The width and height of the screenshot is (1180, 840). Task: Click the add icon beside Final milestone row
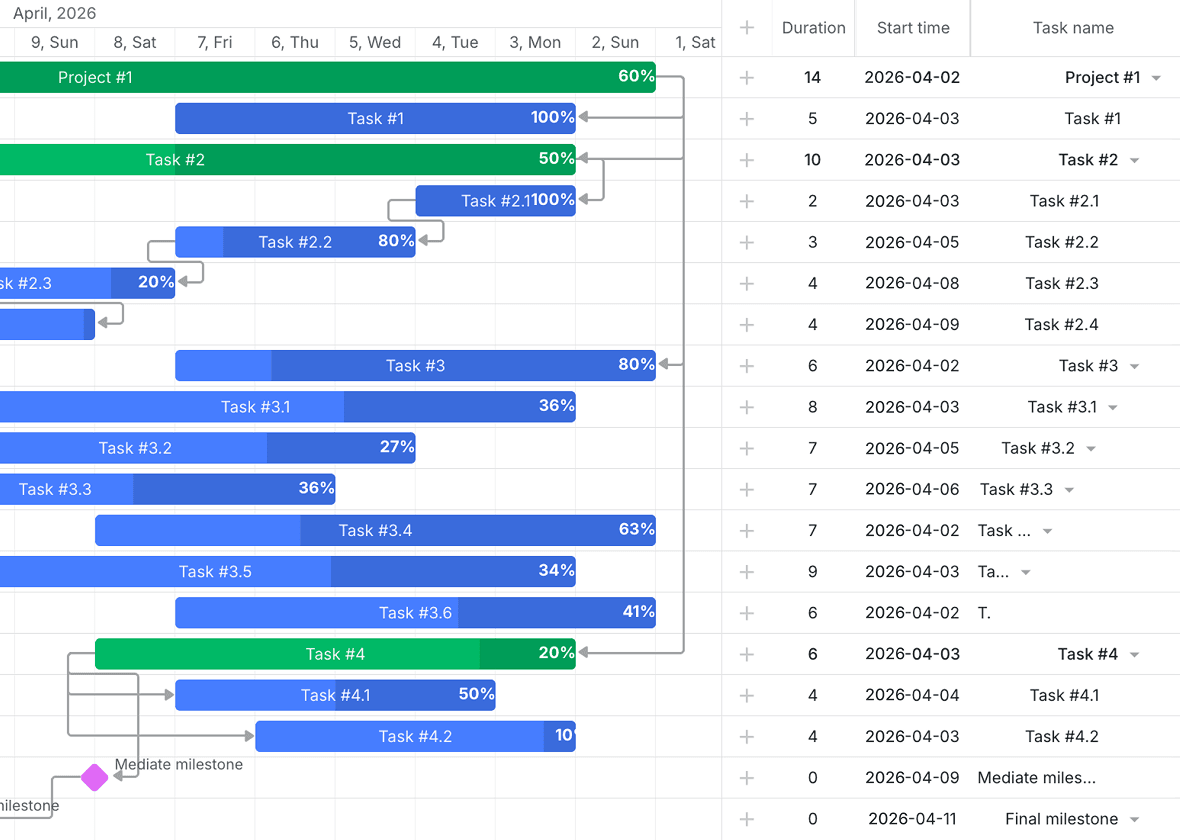click(x=747, y=819)
